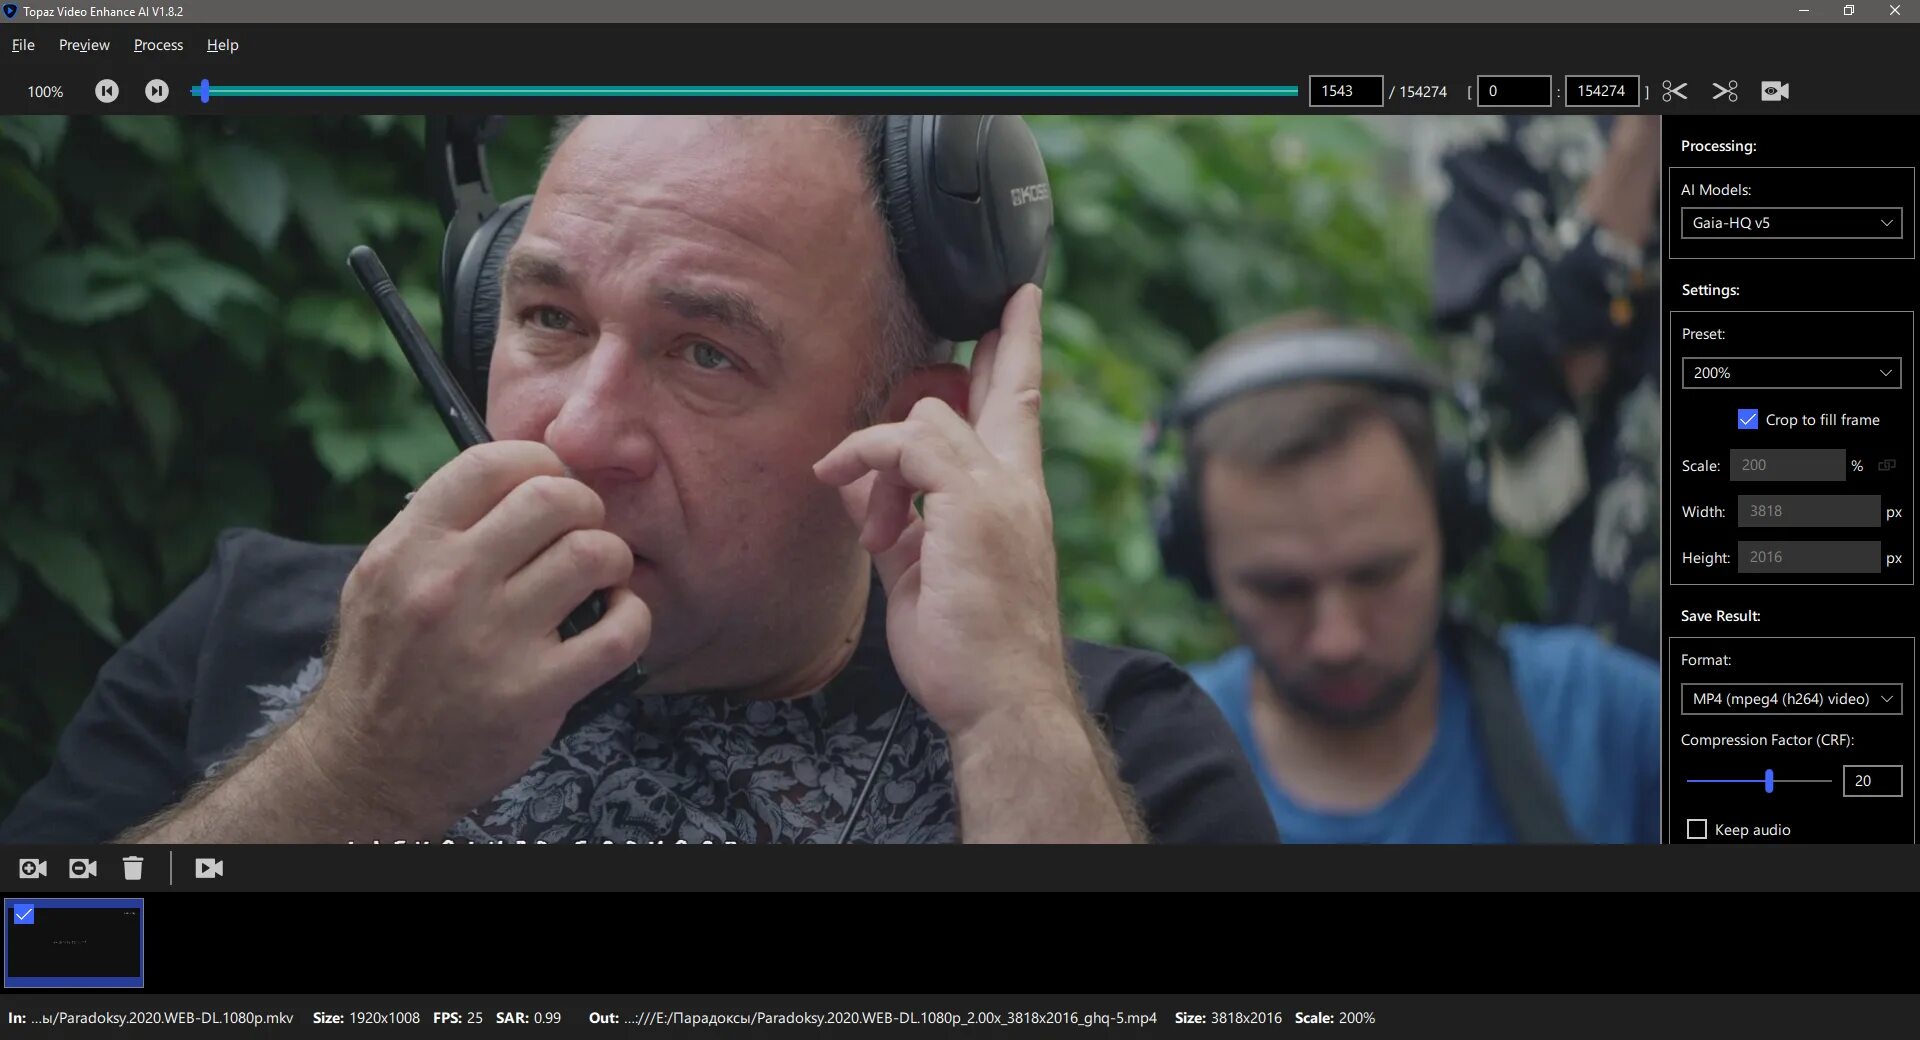The image size is (1920, 1040).
Task: Enable the Keep audio checkbox
Action: pos(1697,829)
